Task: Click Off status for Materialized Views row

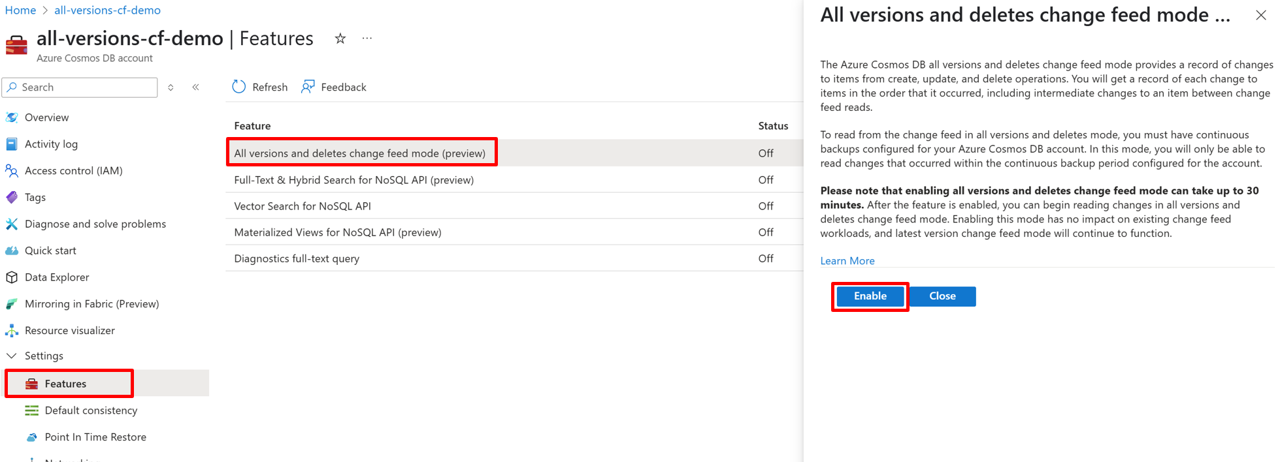Action: pos(766,232)
